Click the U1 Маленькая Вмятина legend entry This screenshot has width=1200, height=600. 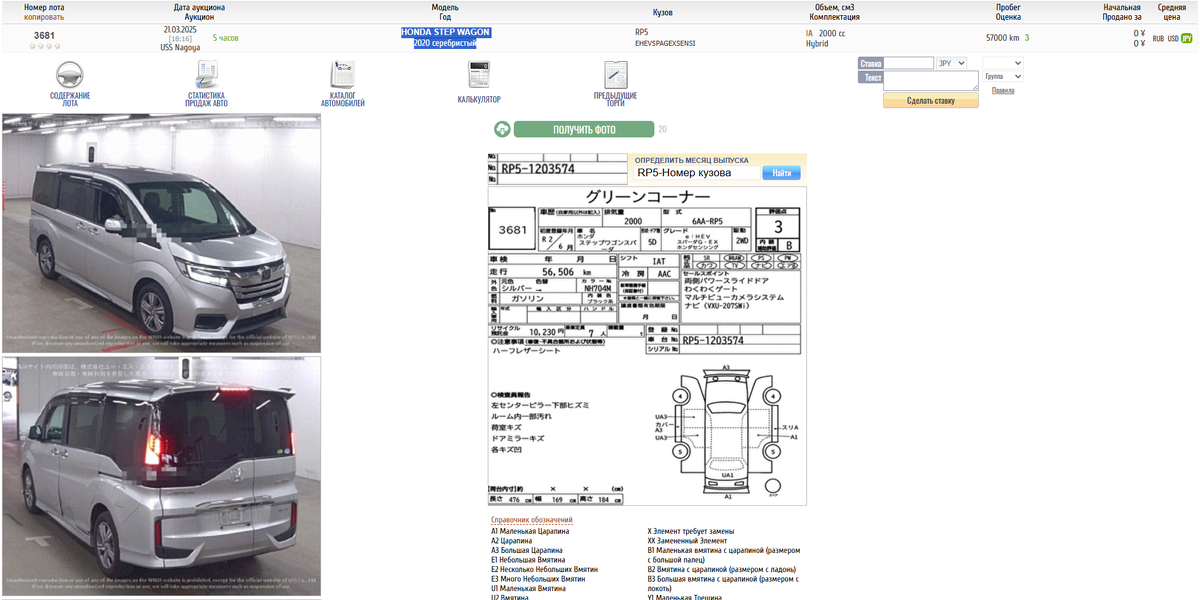pyautogui.click(x=528, y=589)
